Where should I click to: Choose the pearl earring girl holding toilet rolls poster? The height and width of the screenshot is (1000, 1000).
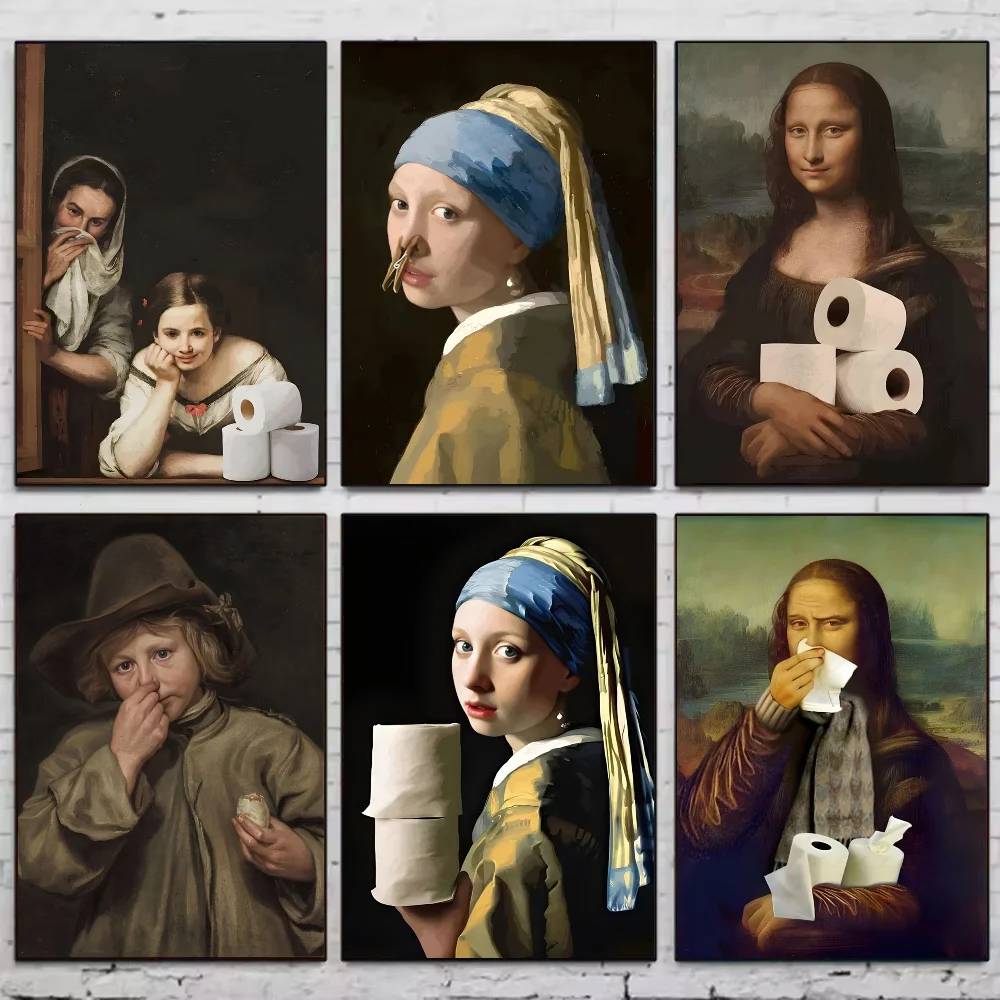498,736
